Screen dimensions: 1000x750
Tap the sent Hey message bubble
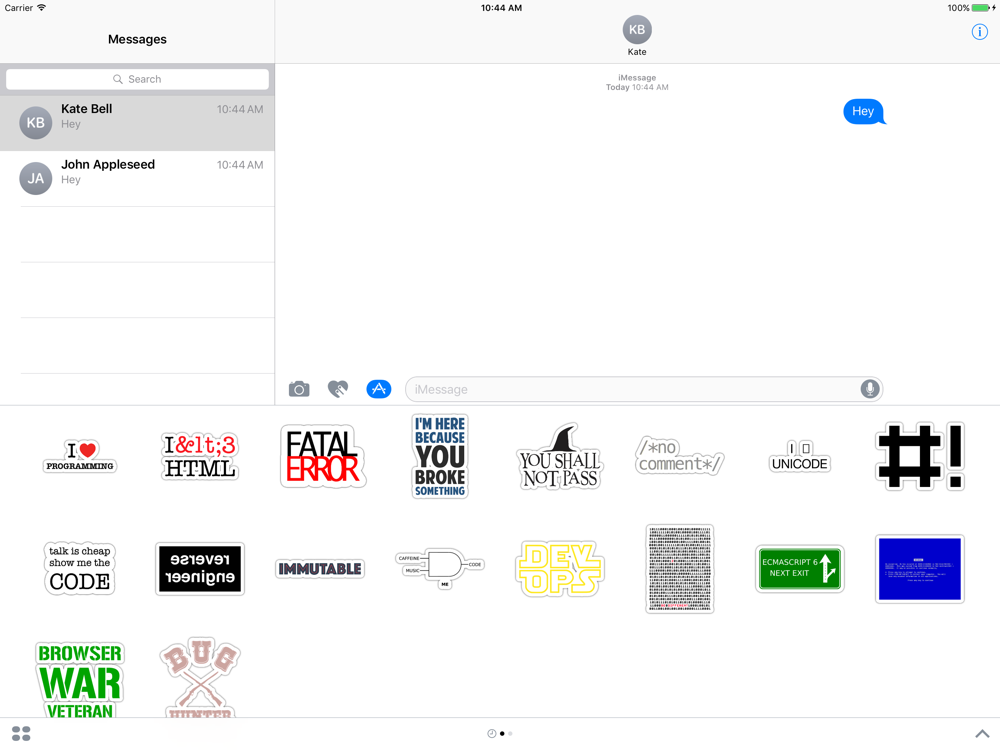tap(864, 112)
